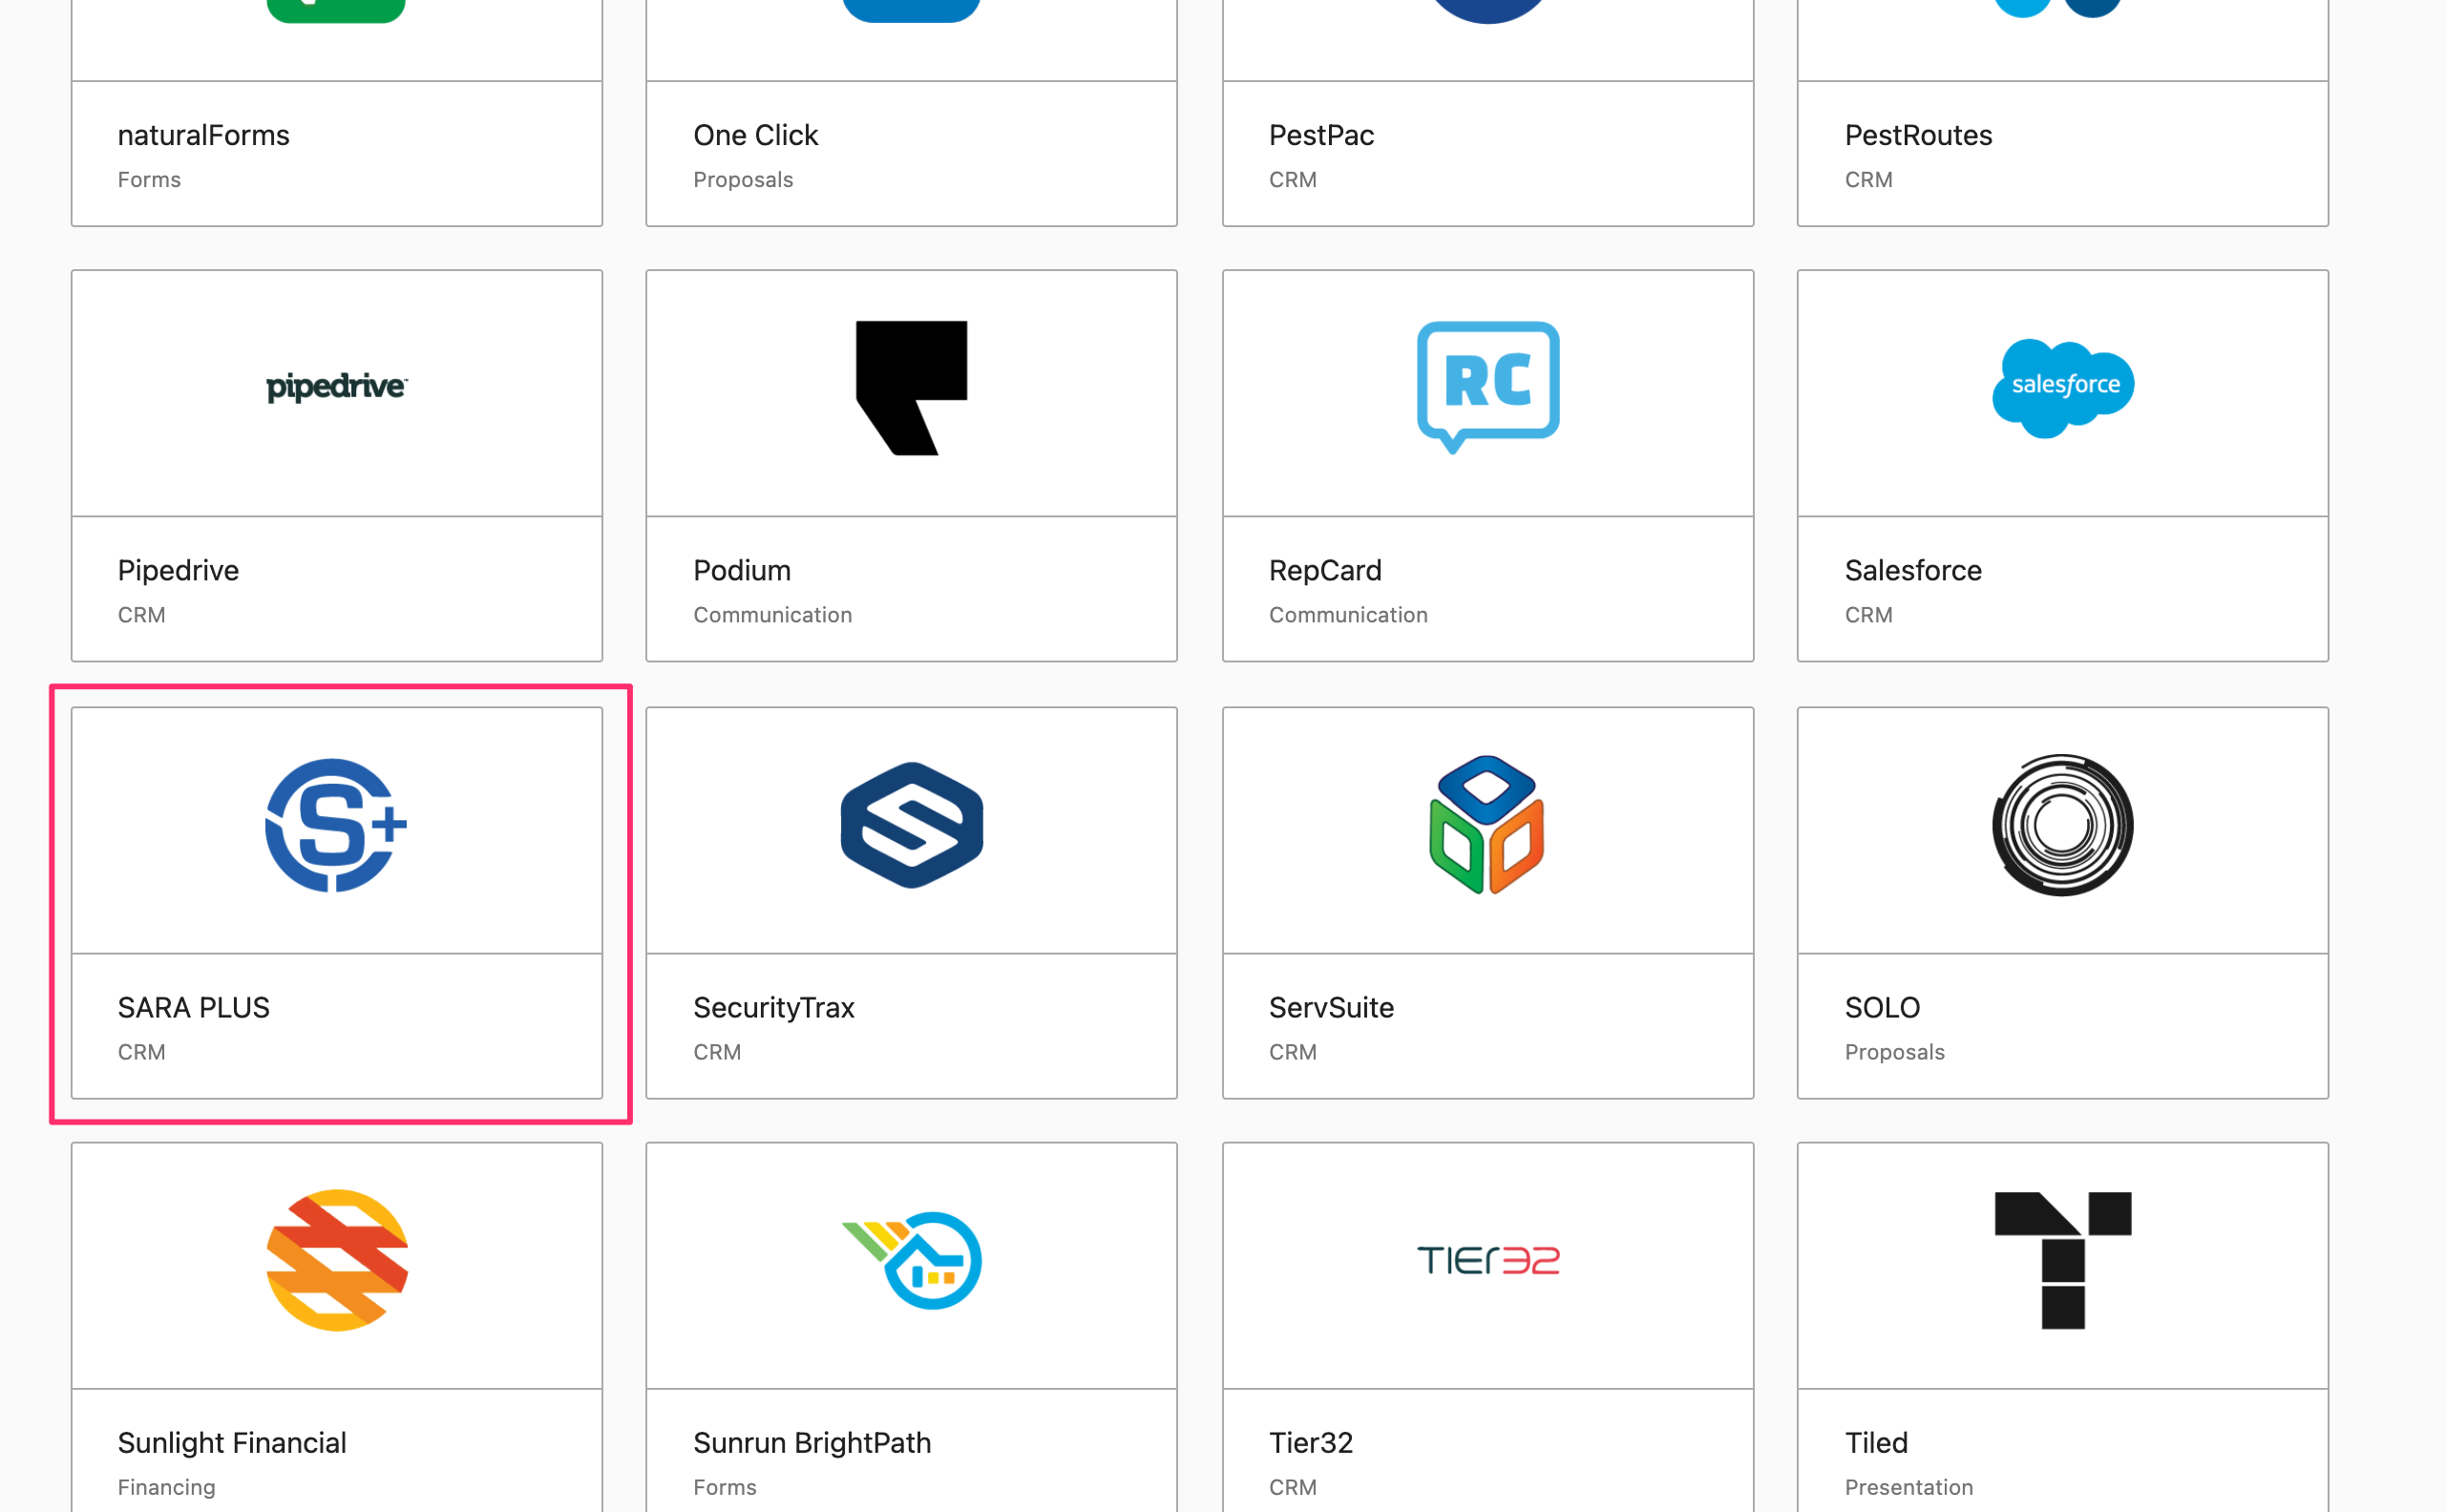Image resolution: width=2446 pixels, height=1512 pixels.
Task: Click the CRM label under PestPac
Action: pyautogui.click(x=1292, y=180)
